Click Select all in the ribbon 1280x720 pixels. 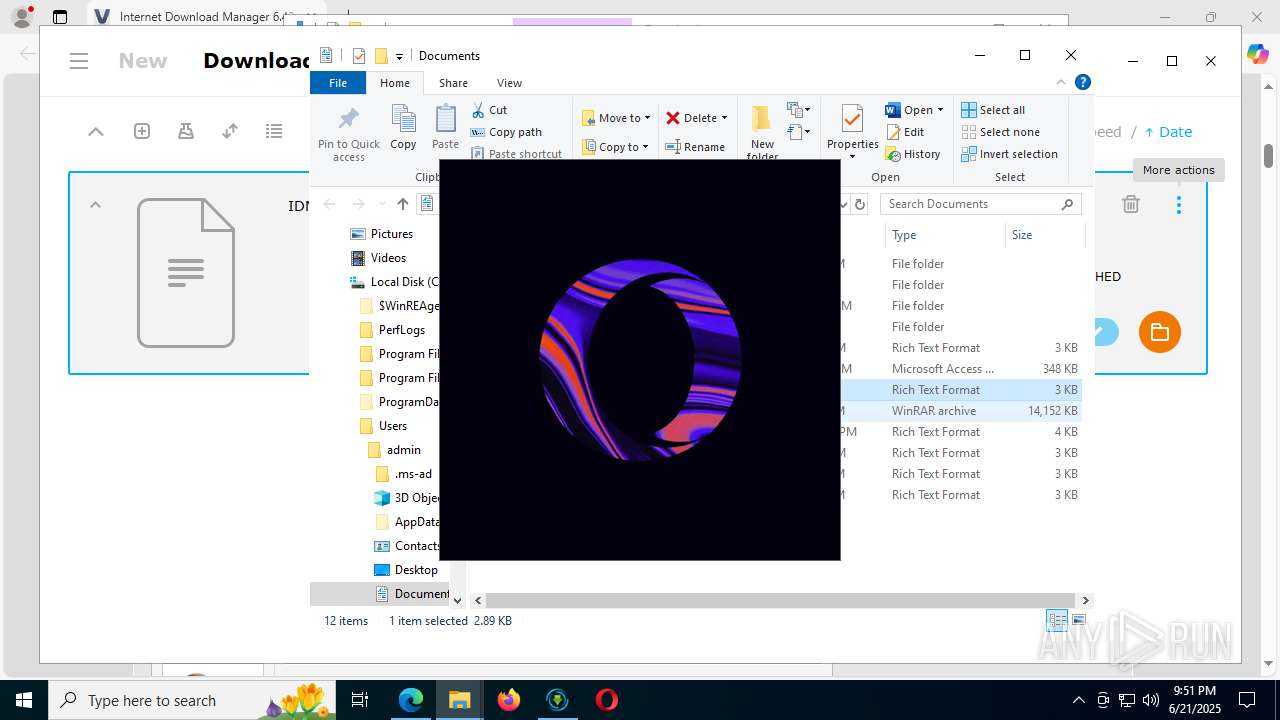[x=993, y=110]
